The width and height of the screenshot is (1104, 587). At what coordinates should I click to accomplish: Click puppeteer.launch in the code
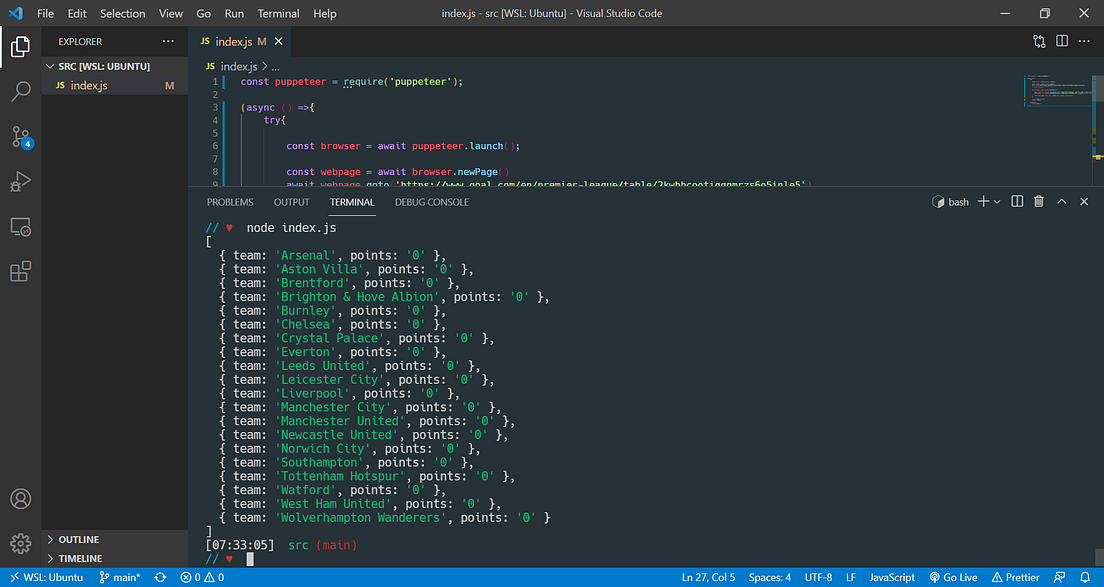(457, 146)
